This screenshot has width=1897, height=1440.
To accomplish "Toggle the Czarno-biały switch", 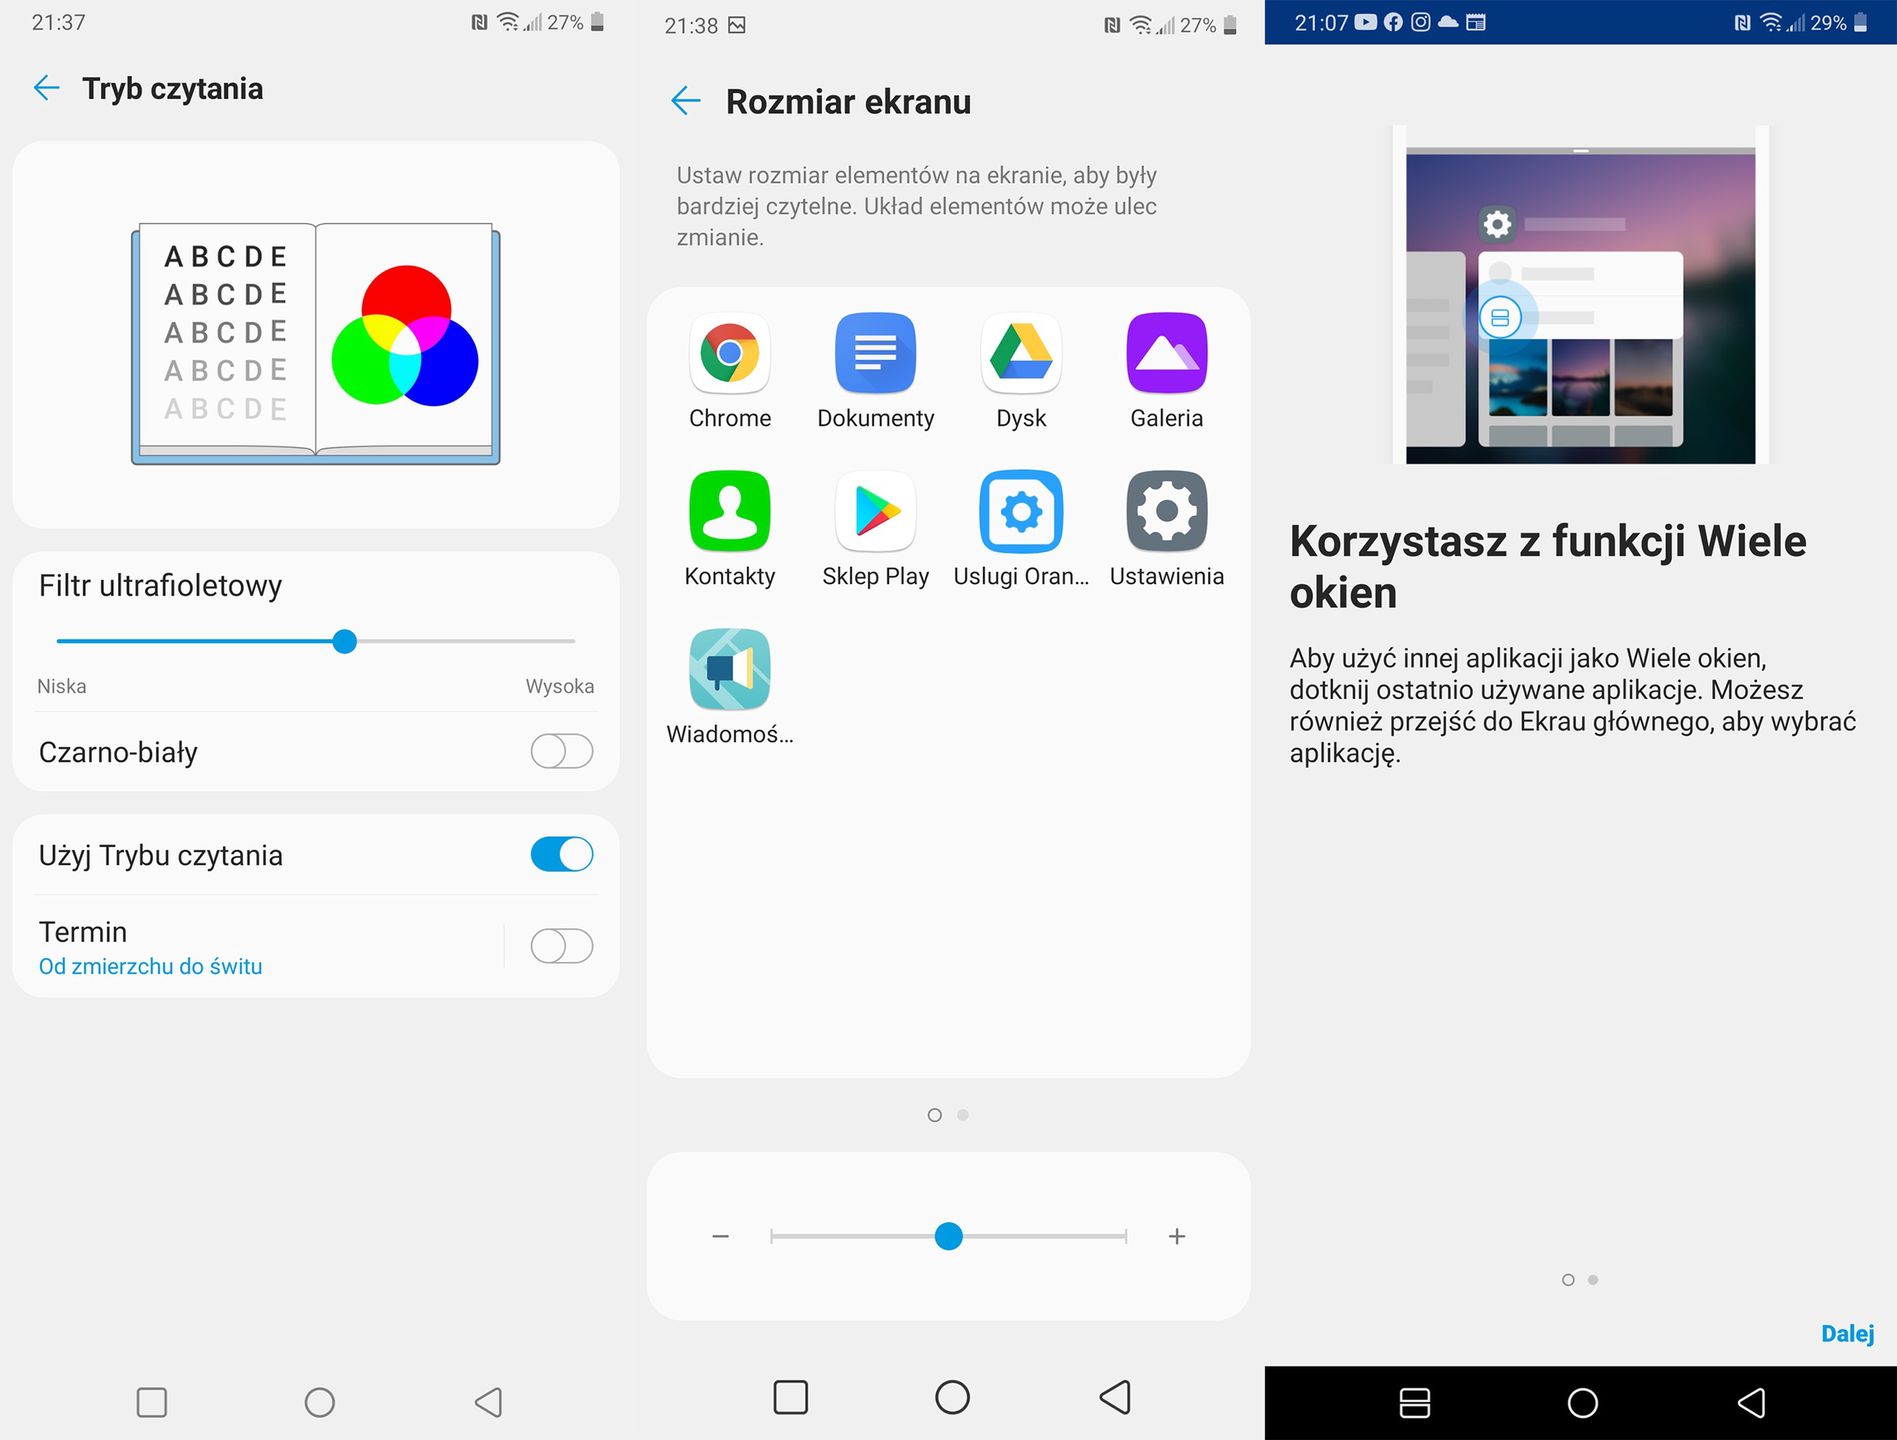I will click(x=562, y=751).
